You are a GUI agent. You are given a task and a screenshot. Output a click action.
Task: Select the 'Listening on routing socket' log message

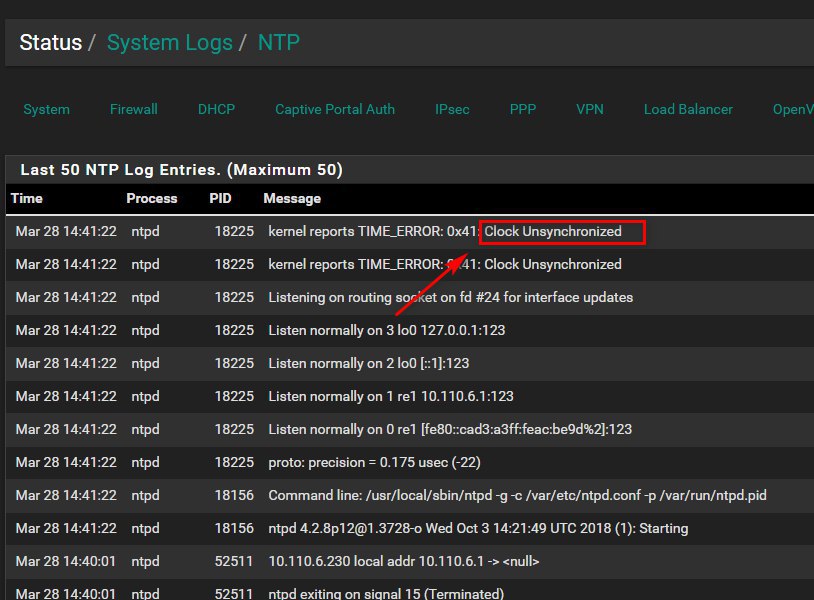pos(451,297)
